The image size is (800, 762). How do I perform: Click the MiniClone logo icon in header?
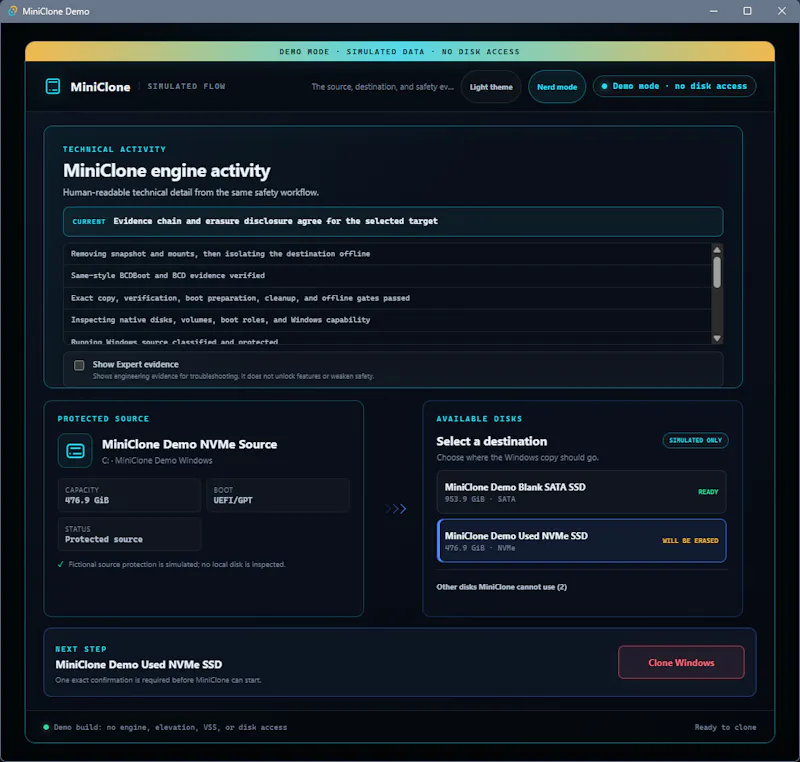53,86
